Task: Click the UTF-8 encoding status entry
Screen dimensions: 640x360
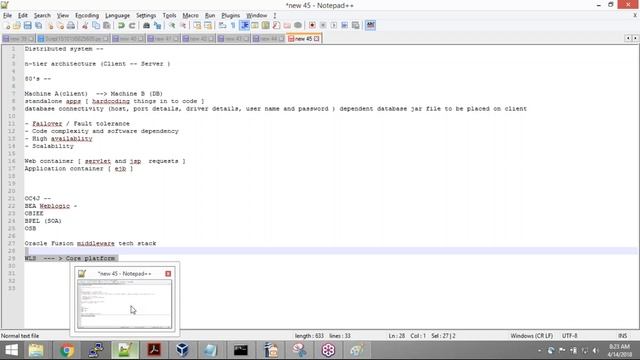Action: [x=569, y=336]
